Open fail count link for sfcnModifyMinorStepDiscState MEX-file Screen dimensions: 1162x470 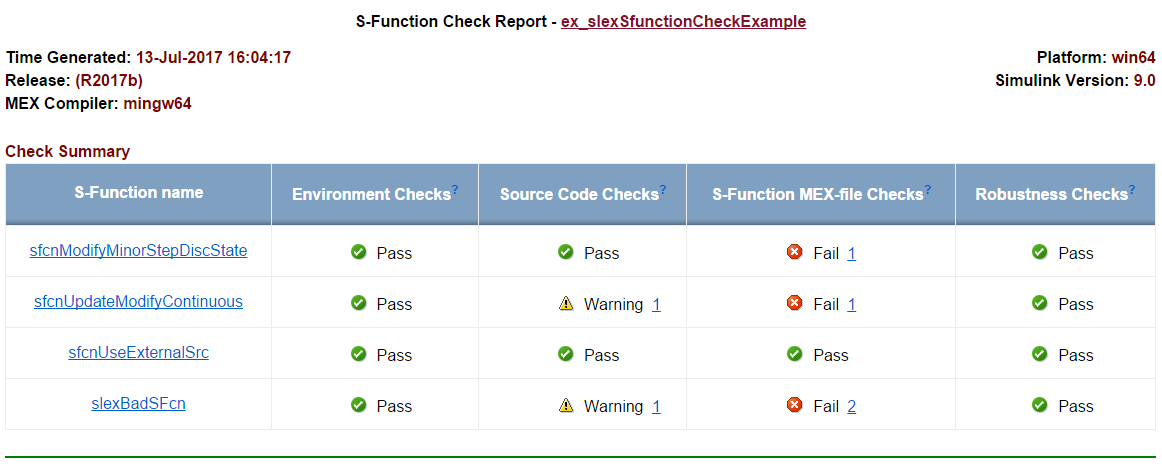click(x=851, y=254)
